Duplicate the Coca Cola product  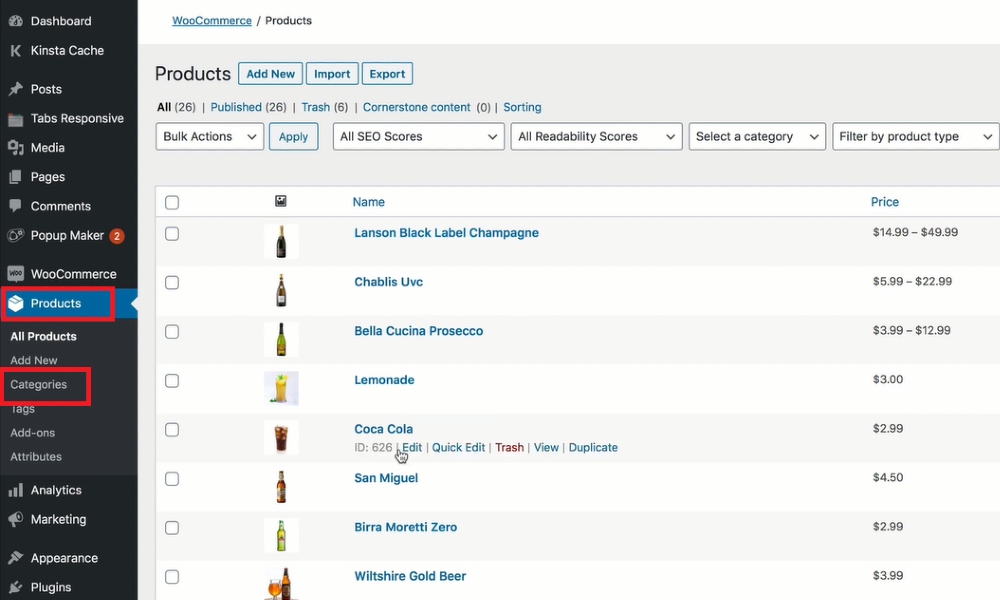(x=593, y=448)
